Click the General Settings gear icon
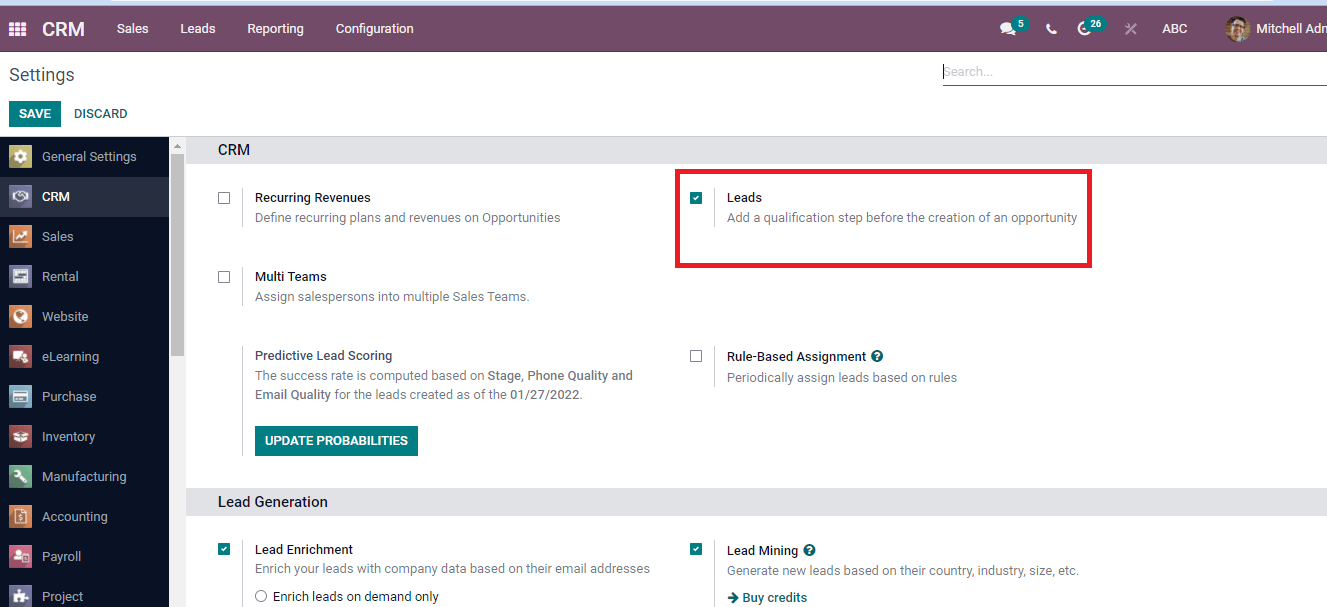 coord(20,157)
